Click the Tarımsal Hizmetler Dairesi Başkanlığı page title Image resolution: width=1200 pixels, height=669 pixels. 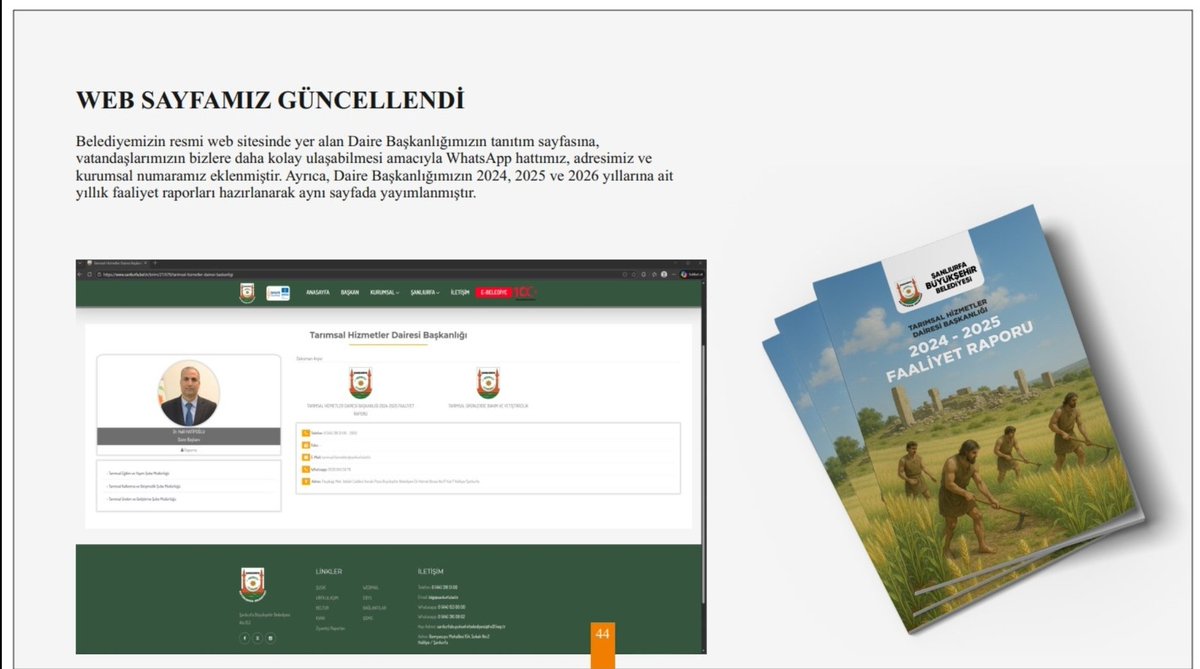[x=389, y=334]
